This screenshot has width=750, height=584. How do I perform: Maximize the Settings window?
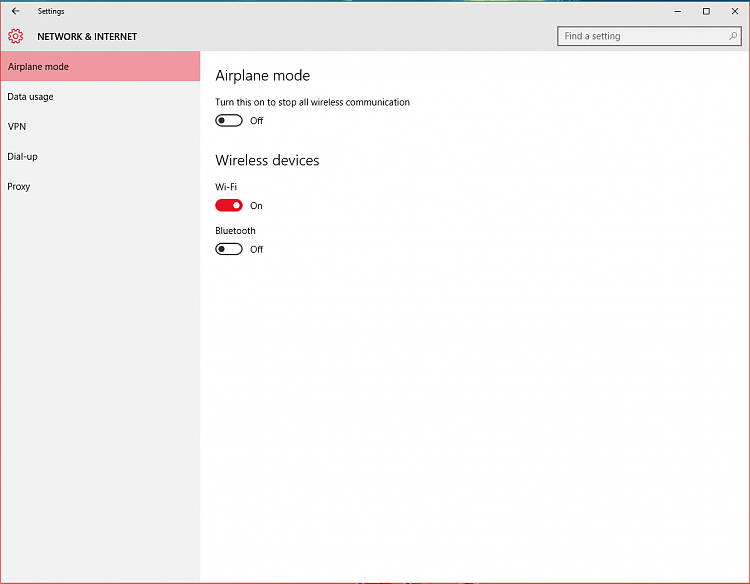[x=706, y=11]
